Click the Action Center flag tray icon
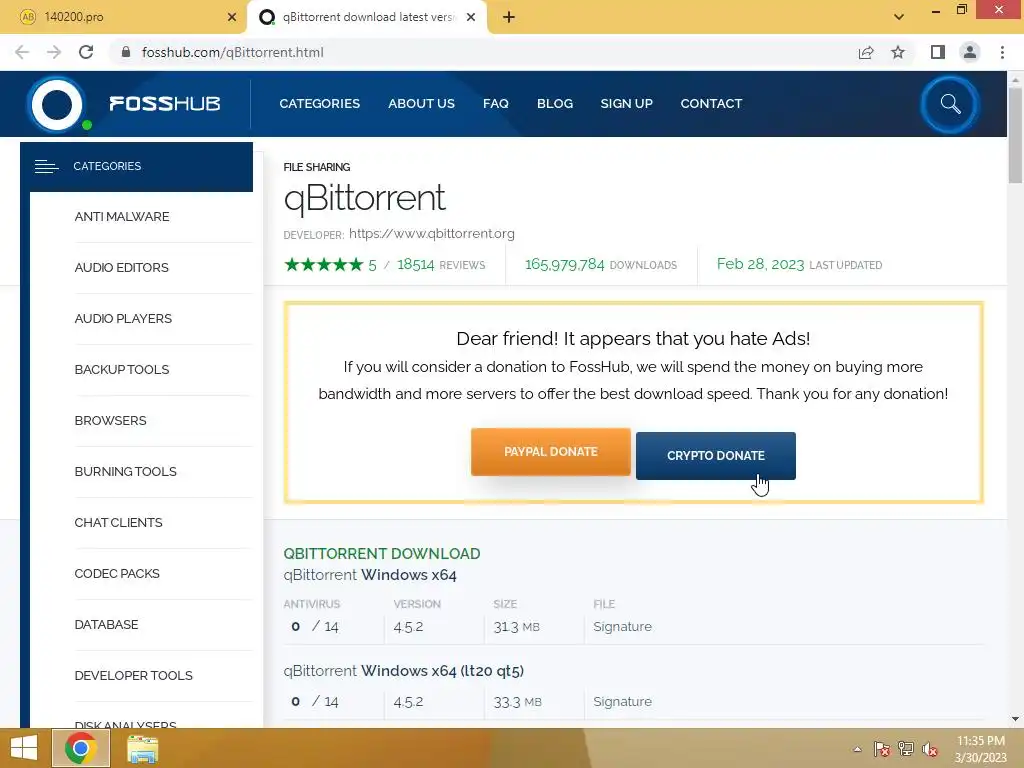The width and height of the screenshot is (1024, 768). [x=882, y=749]
